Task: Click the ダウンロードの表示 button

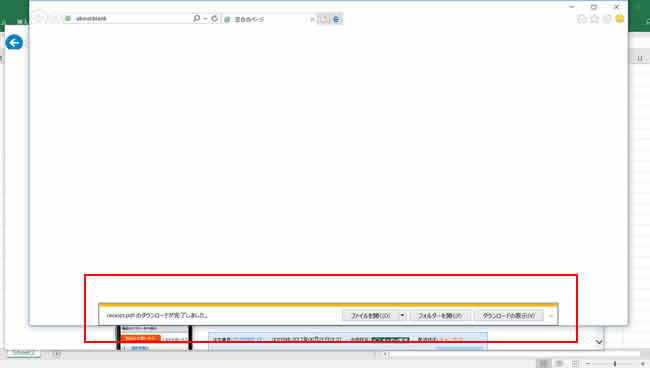Action: [x=509, y=316]
